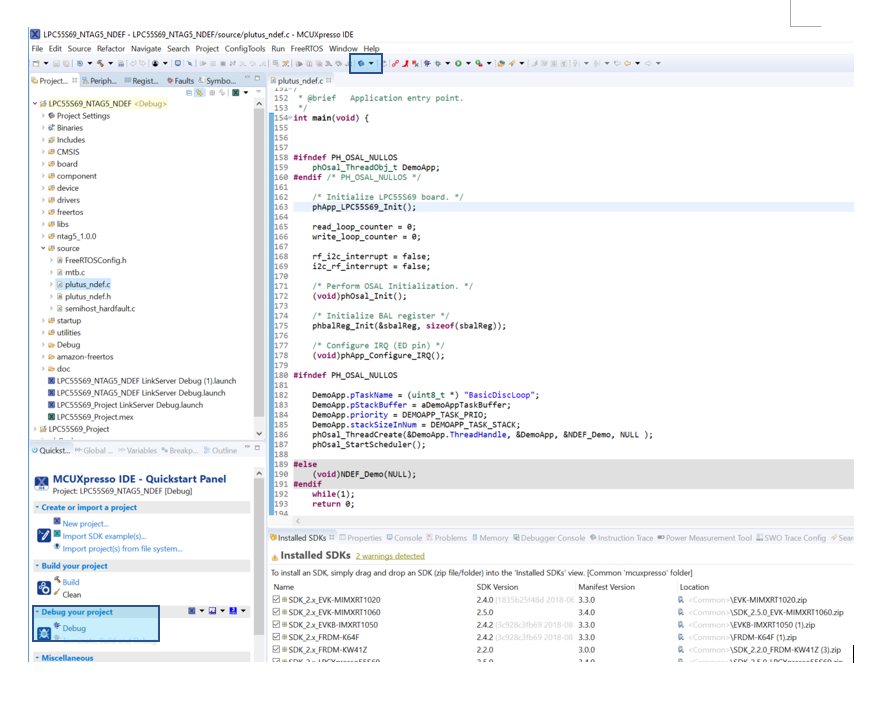This screenshot has width=884, height=708.
Task: Click Import project(s) from file system link
Action: pyautogui.click(x=122, y=548)
